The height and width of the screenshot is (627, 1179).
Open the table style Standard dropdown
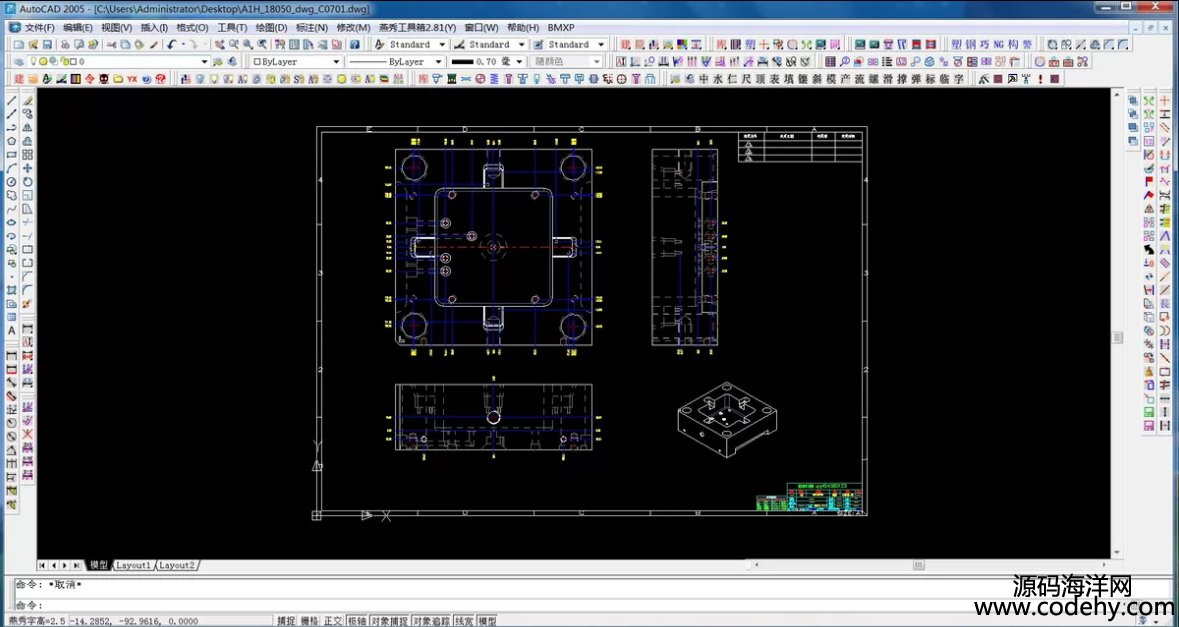(601, 45)
